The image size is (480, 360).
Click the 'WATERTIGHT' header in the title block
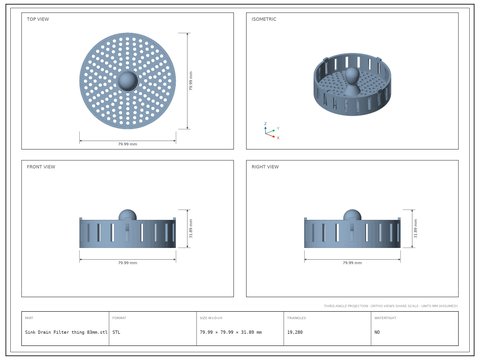click(385, 318)
